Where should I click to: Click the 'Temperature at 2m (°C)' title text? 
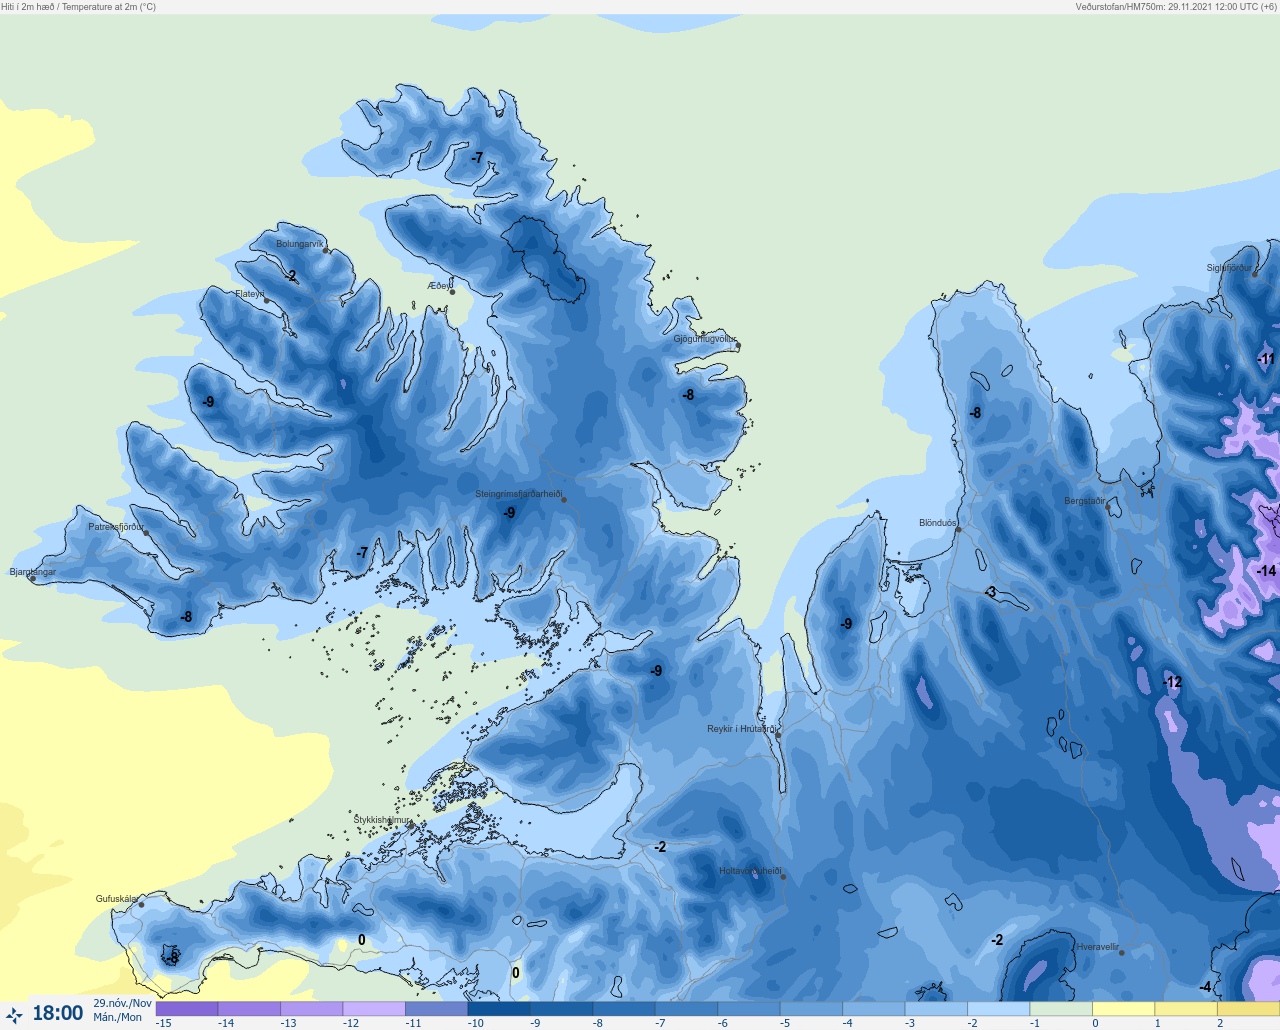click(109, 7)
